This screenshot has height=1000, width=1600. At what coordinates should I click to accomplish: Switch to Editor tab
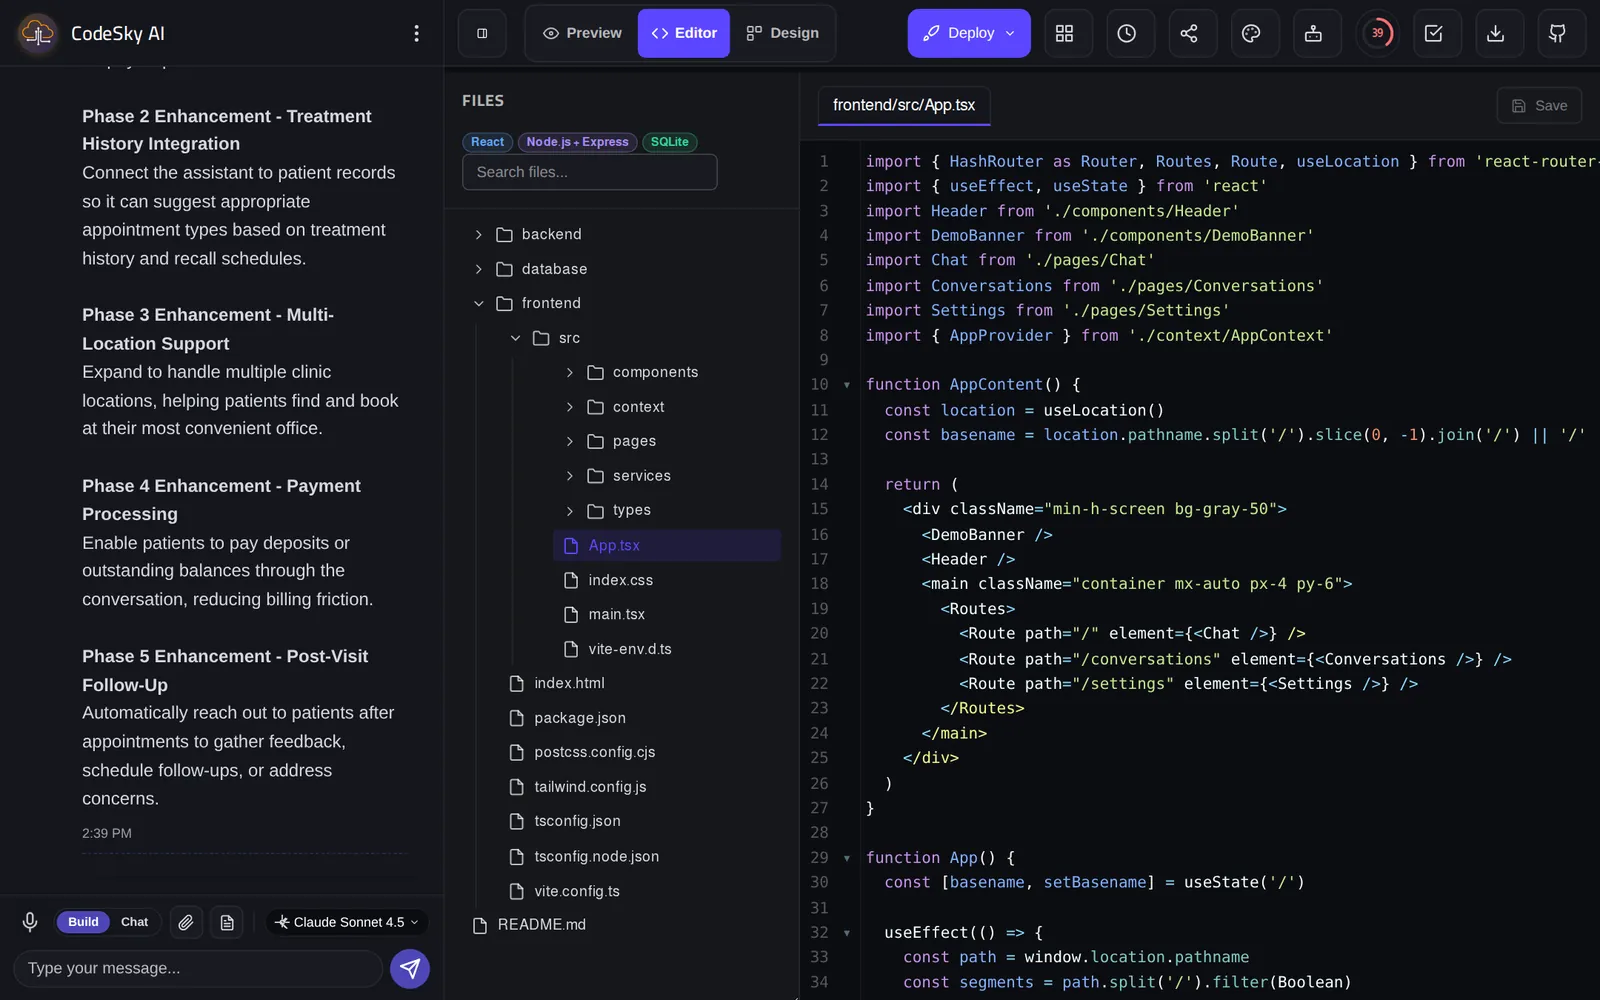pyautogui.click(x=684, y=33)
